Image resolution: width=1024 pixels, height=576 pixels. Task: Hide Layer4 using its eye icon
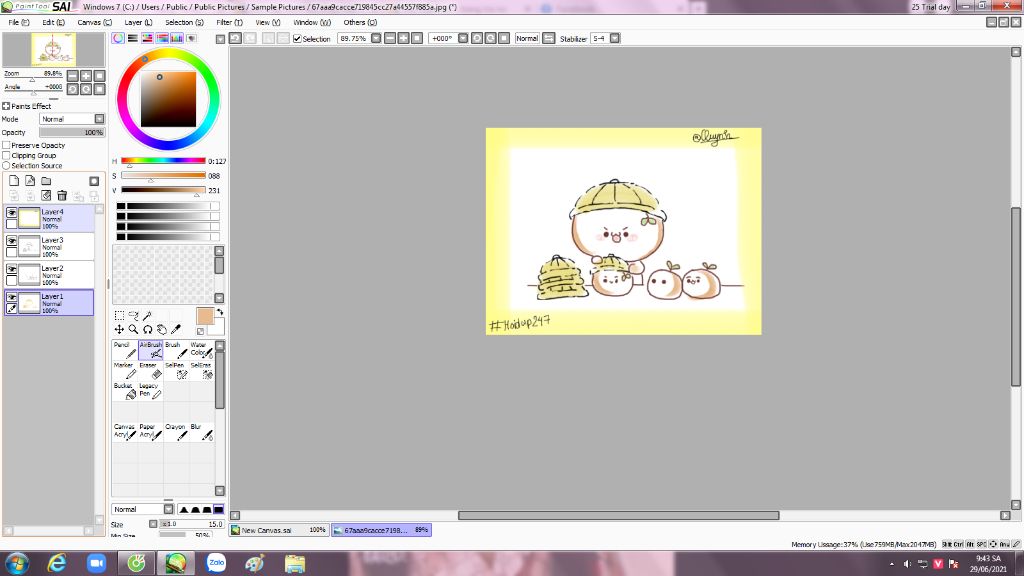(x=11, y=213)
